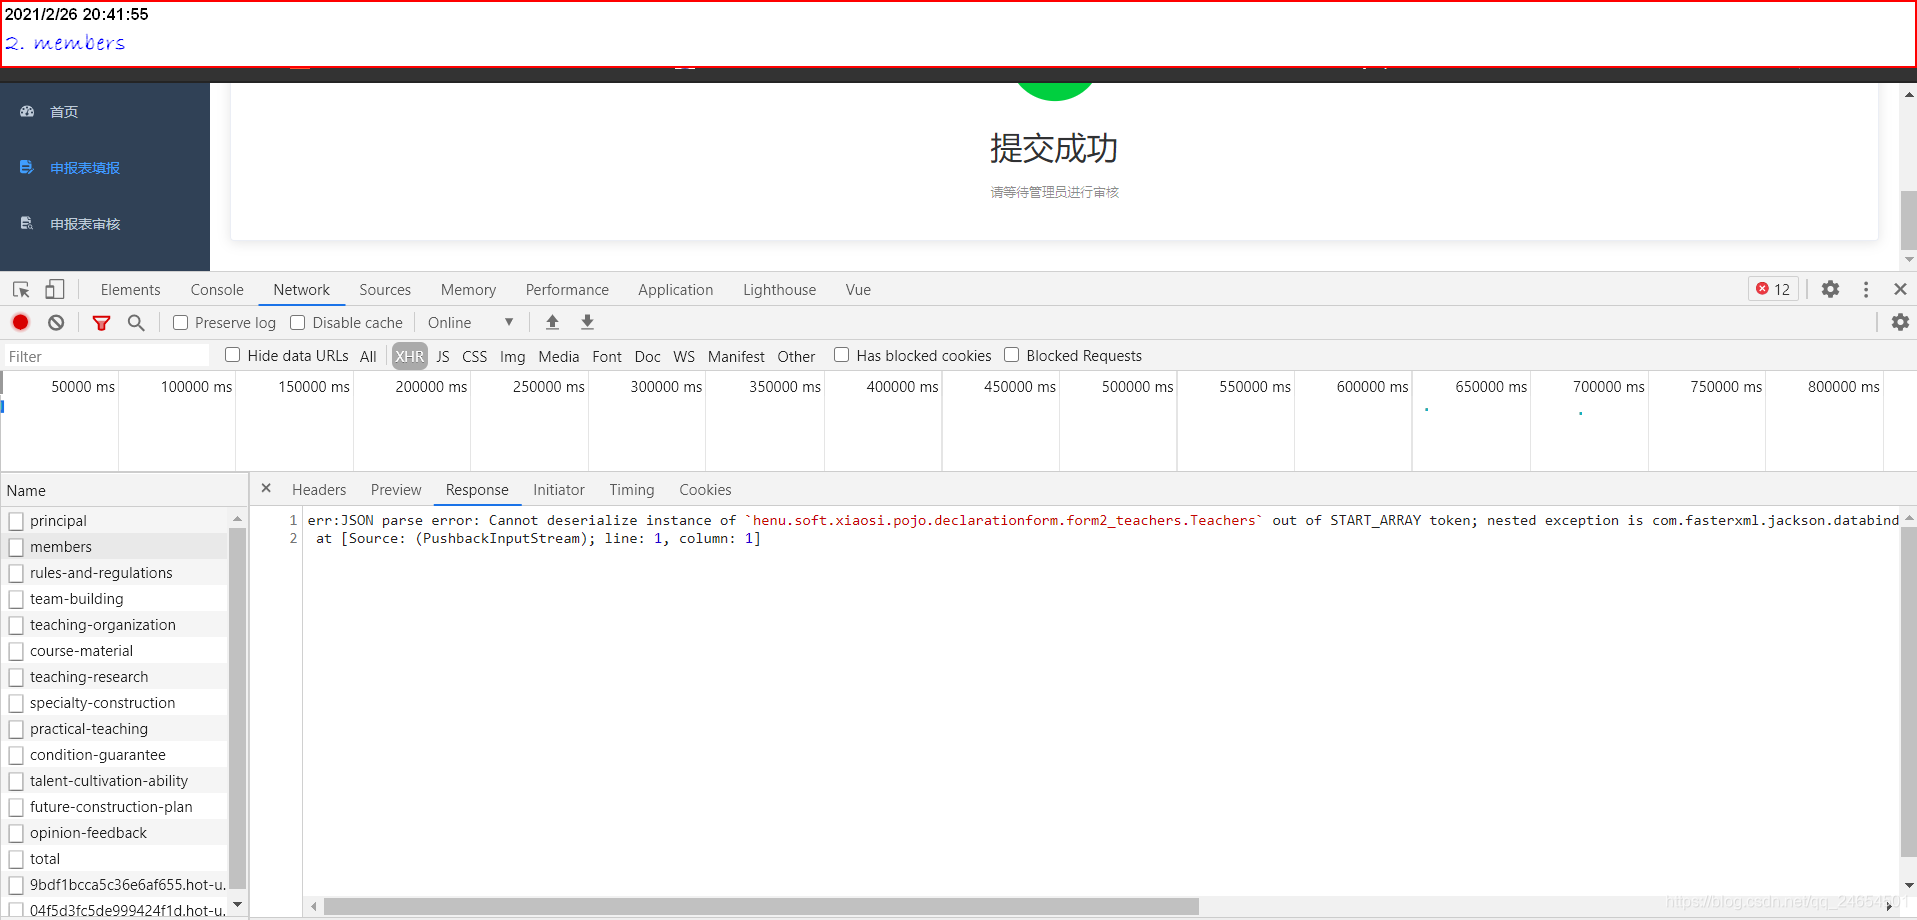Screen dimensions: 1917x920
Task: Open DevTools settings gear
Action: (x=1830, y=289)
